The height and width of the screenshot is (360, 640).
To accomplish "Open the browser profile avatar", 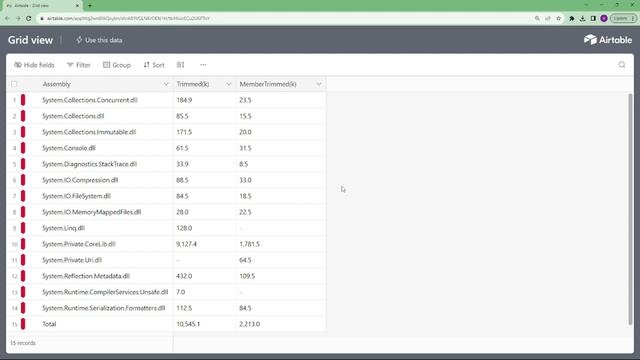I will point(604,18).
